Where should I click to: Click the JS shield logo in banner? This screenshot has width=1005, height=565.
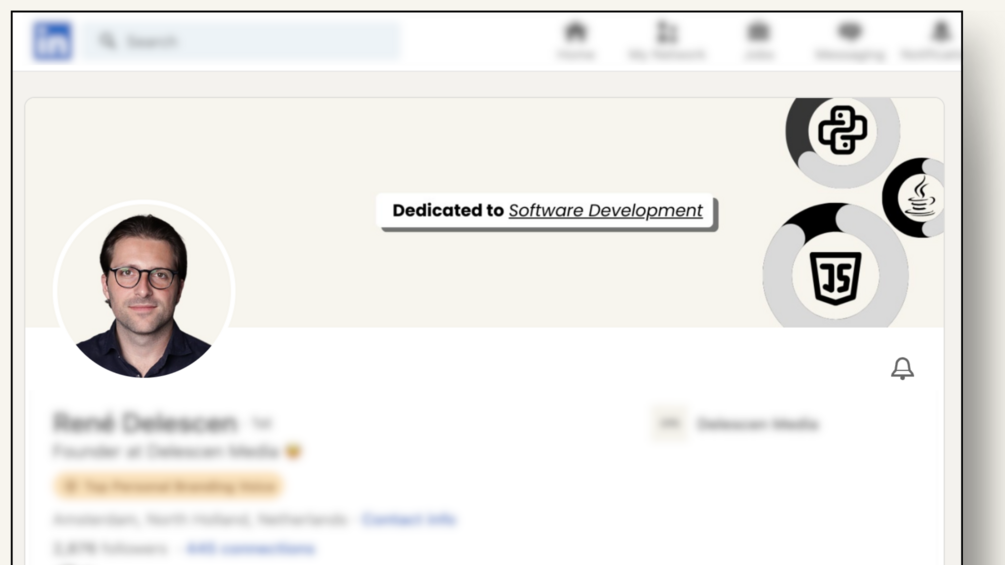pyautogui.click(x=835, y=277)
